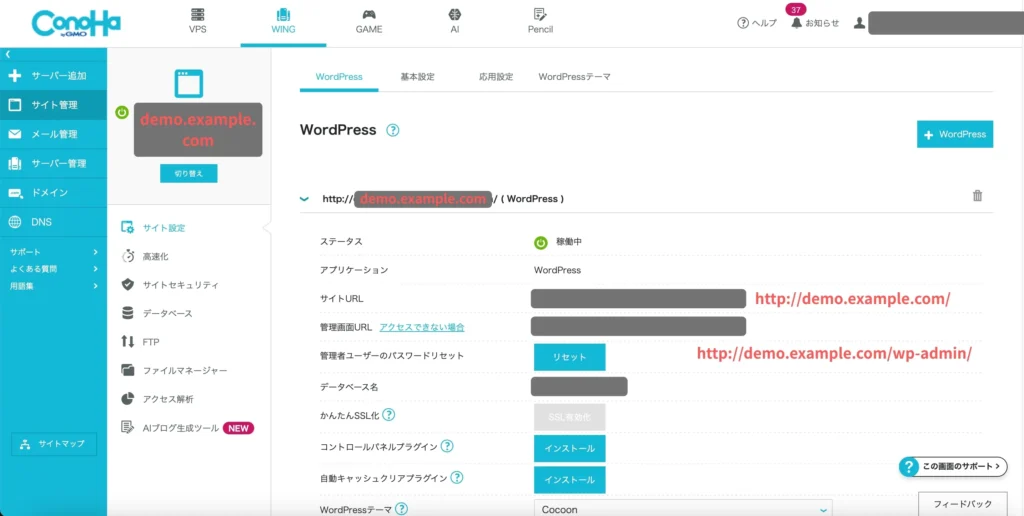Open the ヘルプ help menu
This screenshot has width=1024, height=516.
757,23
